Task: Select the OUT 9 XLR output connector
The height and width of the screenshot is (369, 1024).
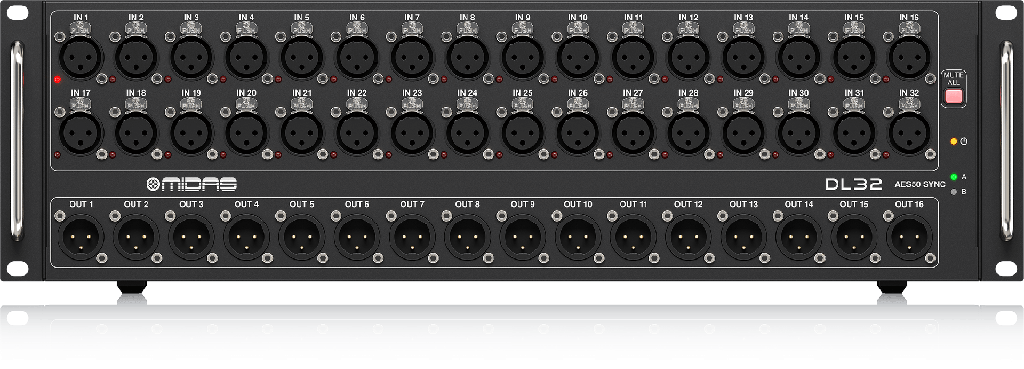Action: pyautogui.click(x=522, y=236)
